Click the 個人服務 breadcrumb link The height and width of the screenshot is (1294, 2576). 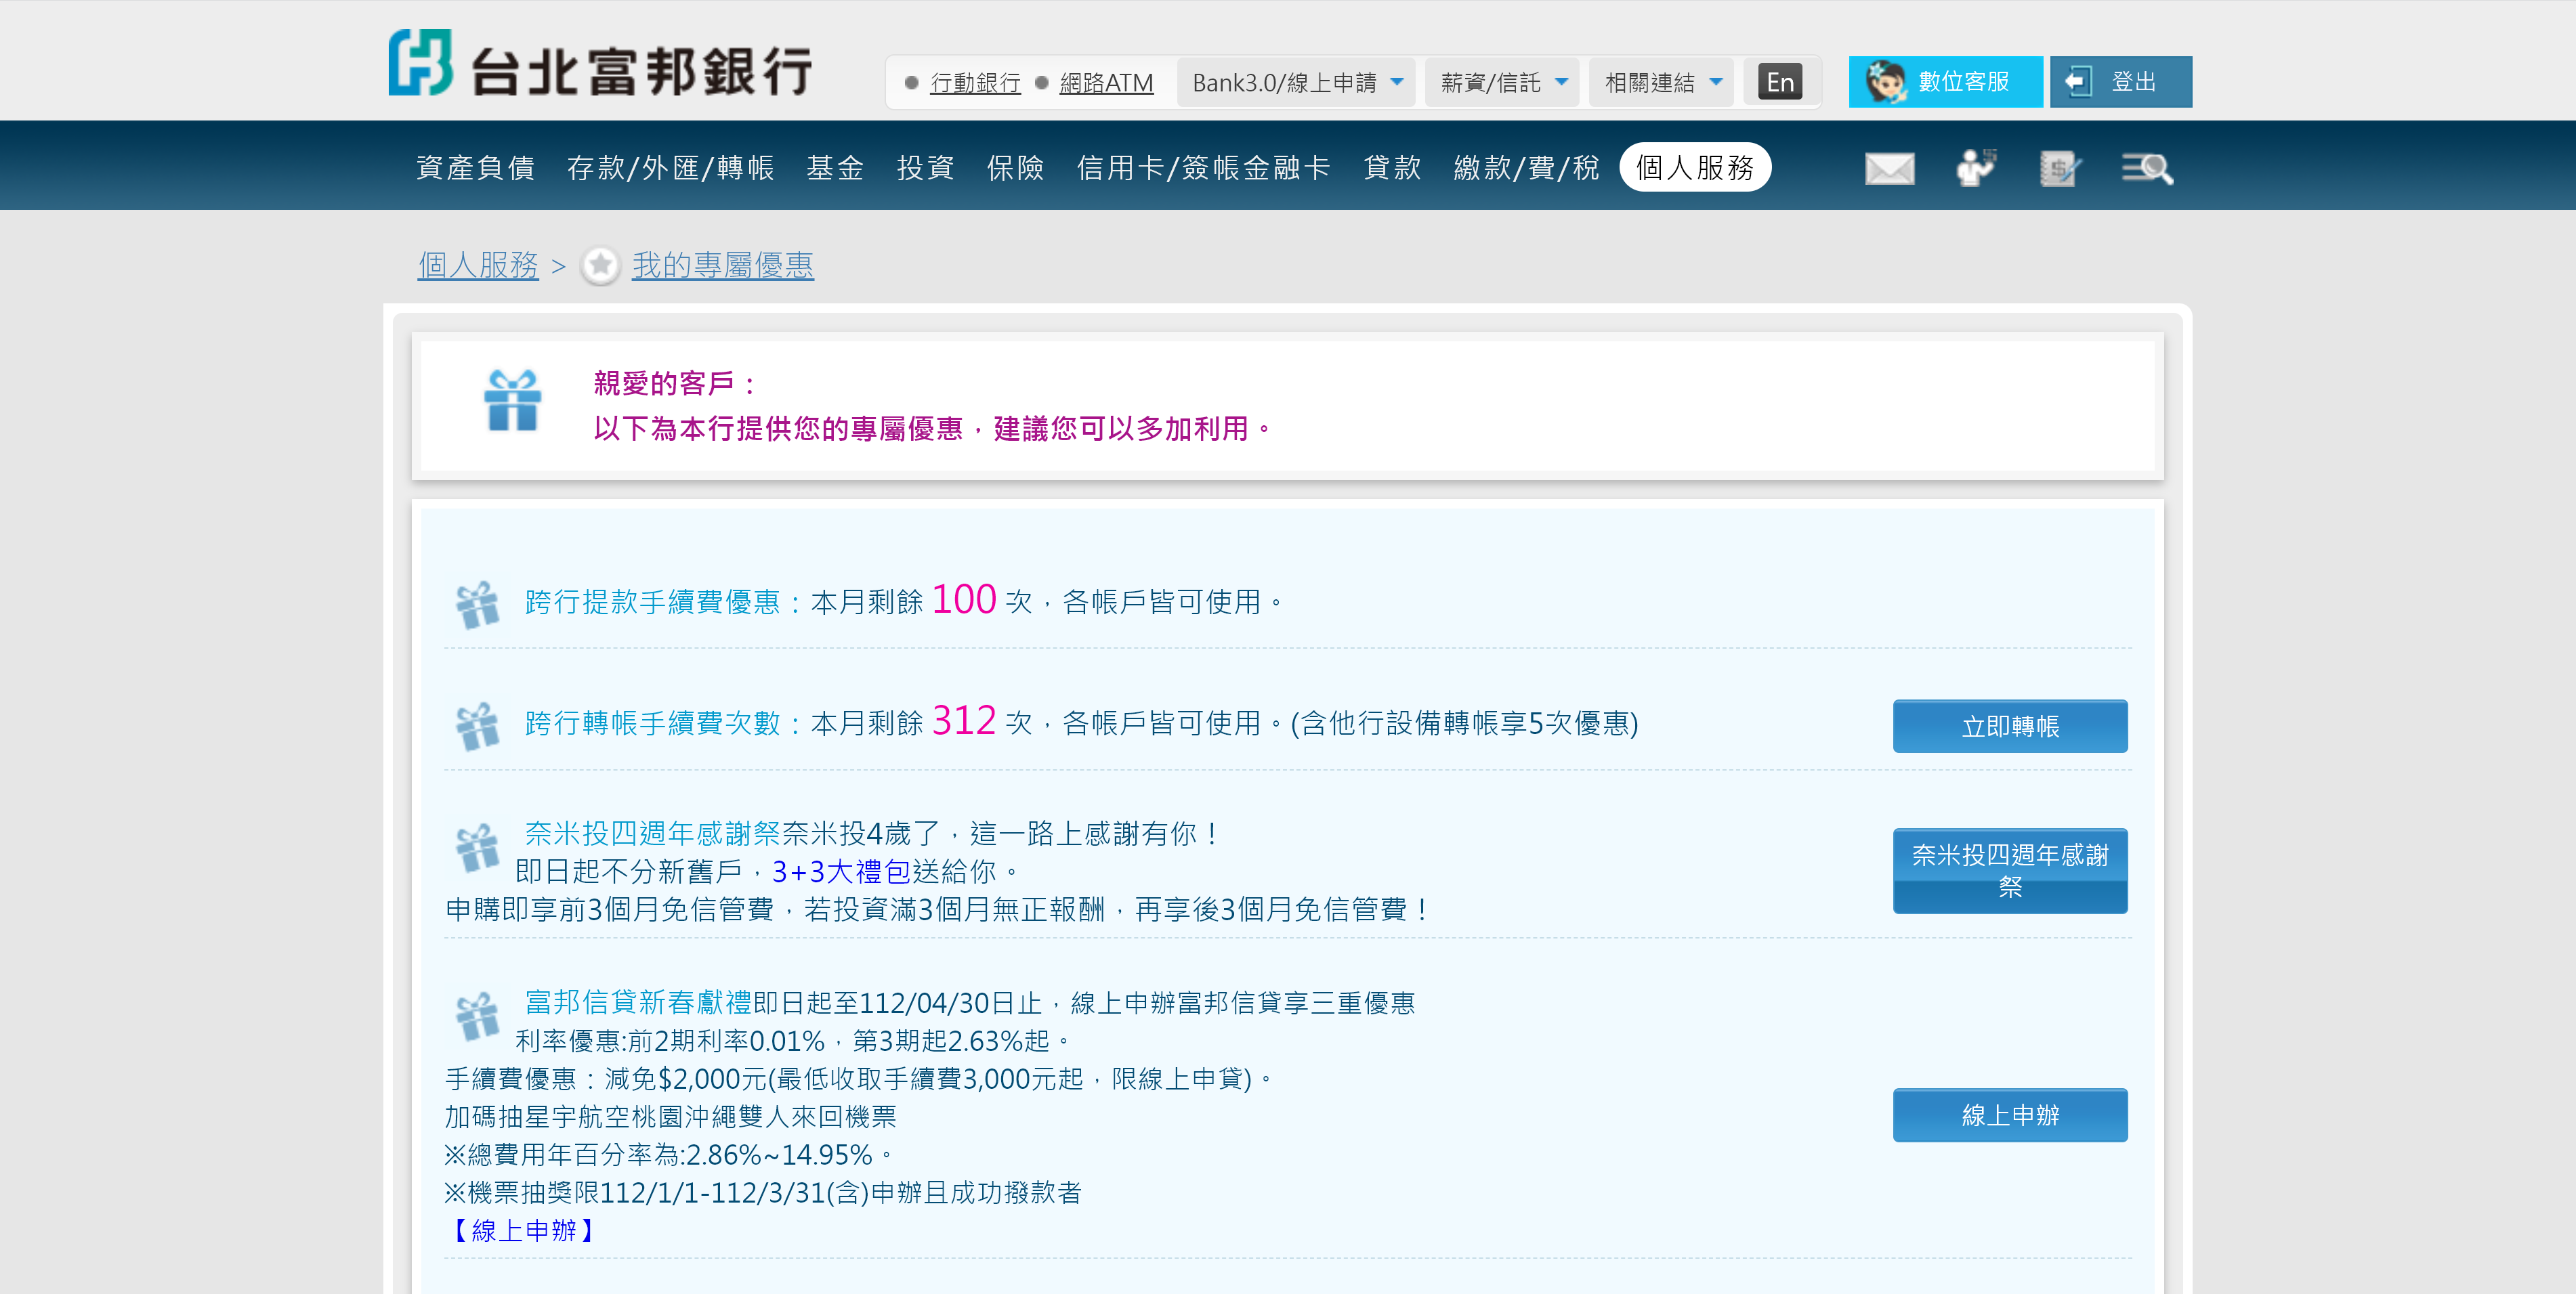click(x=478, y=265)
